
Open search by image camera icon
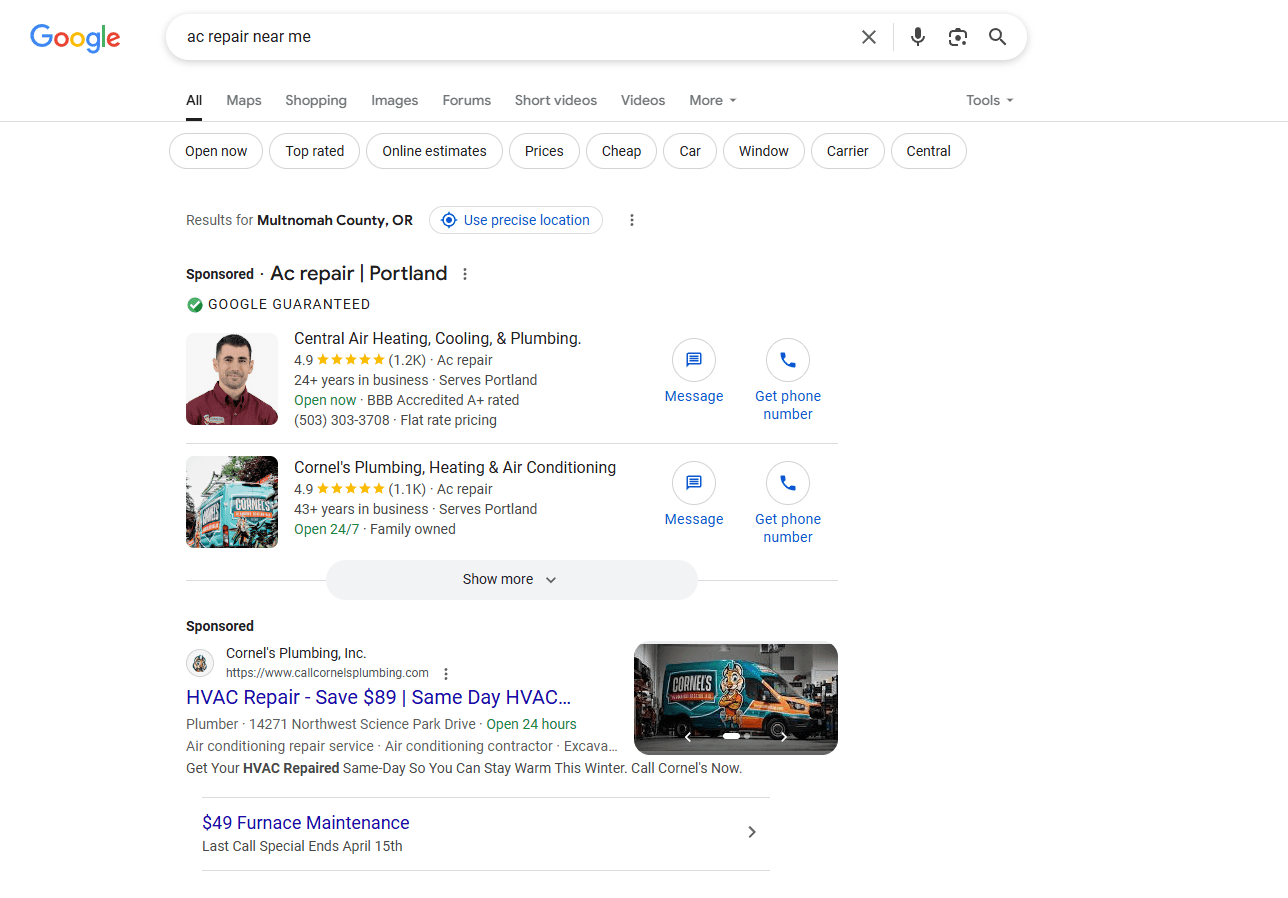(x=958, y=37)
